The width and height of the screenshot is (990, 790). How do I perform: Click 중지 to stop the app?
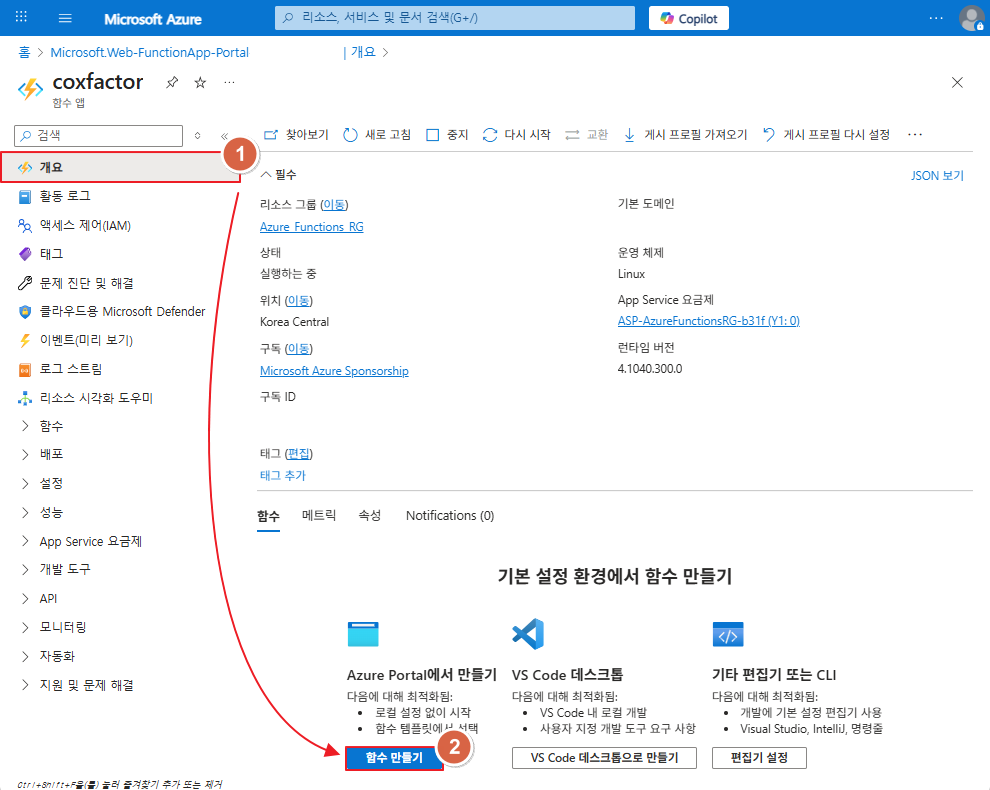point(447,135)
